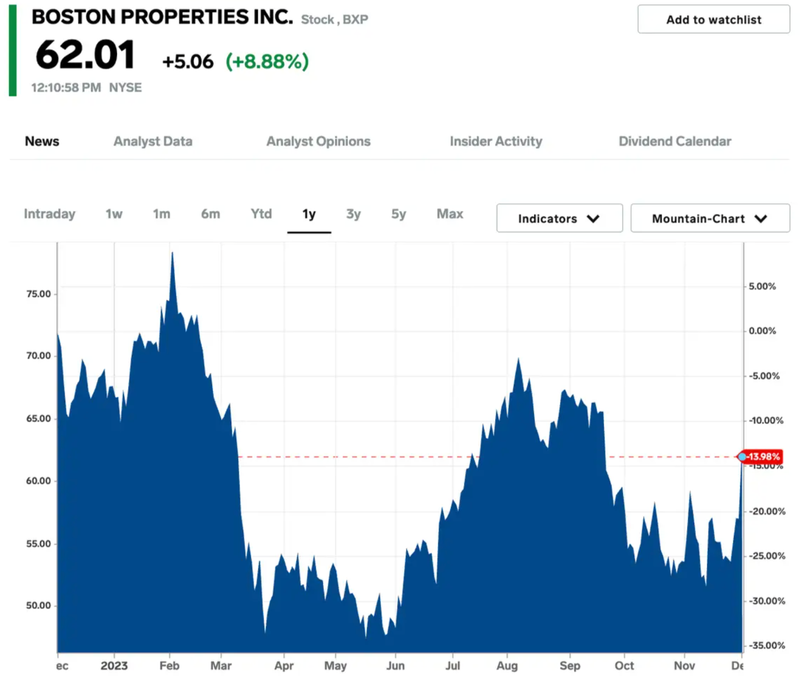Open the News tab
The height and width of the screenshot is (676, 800).
coord(42,141)
